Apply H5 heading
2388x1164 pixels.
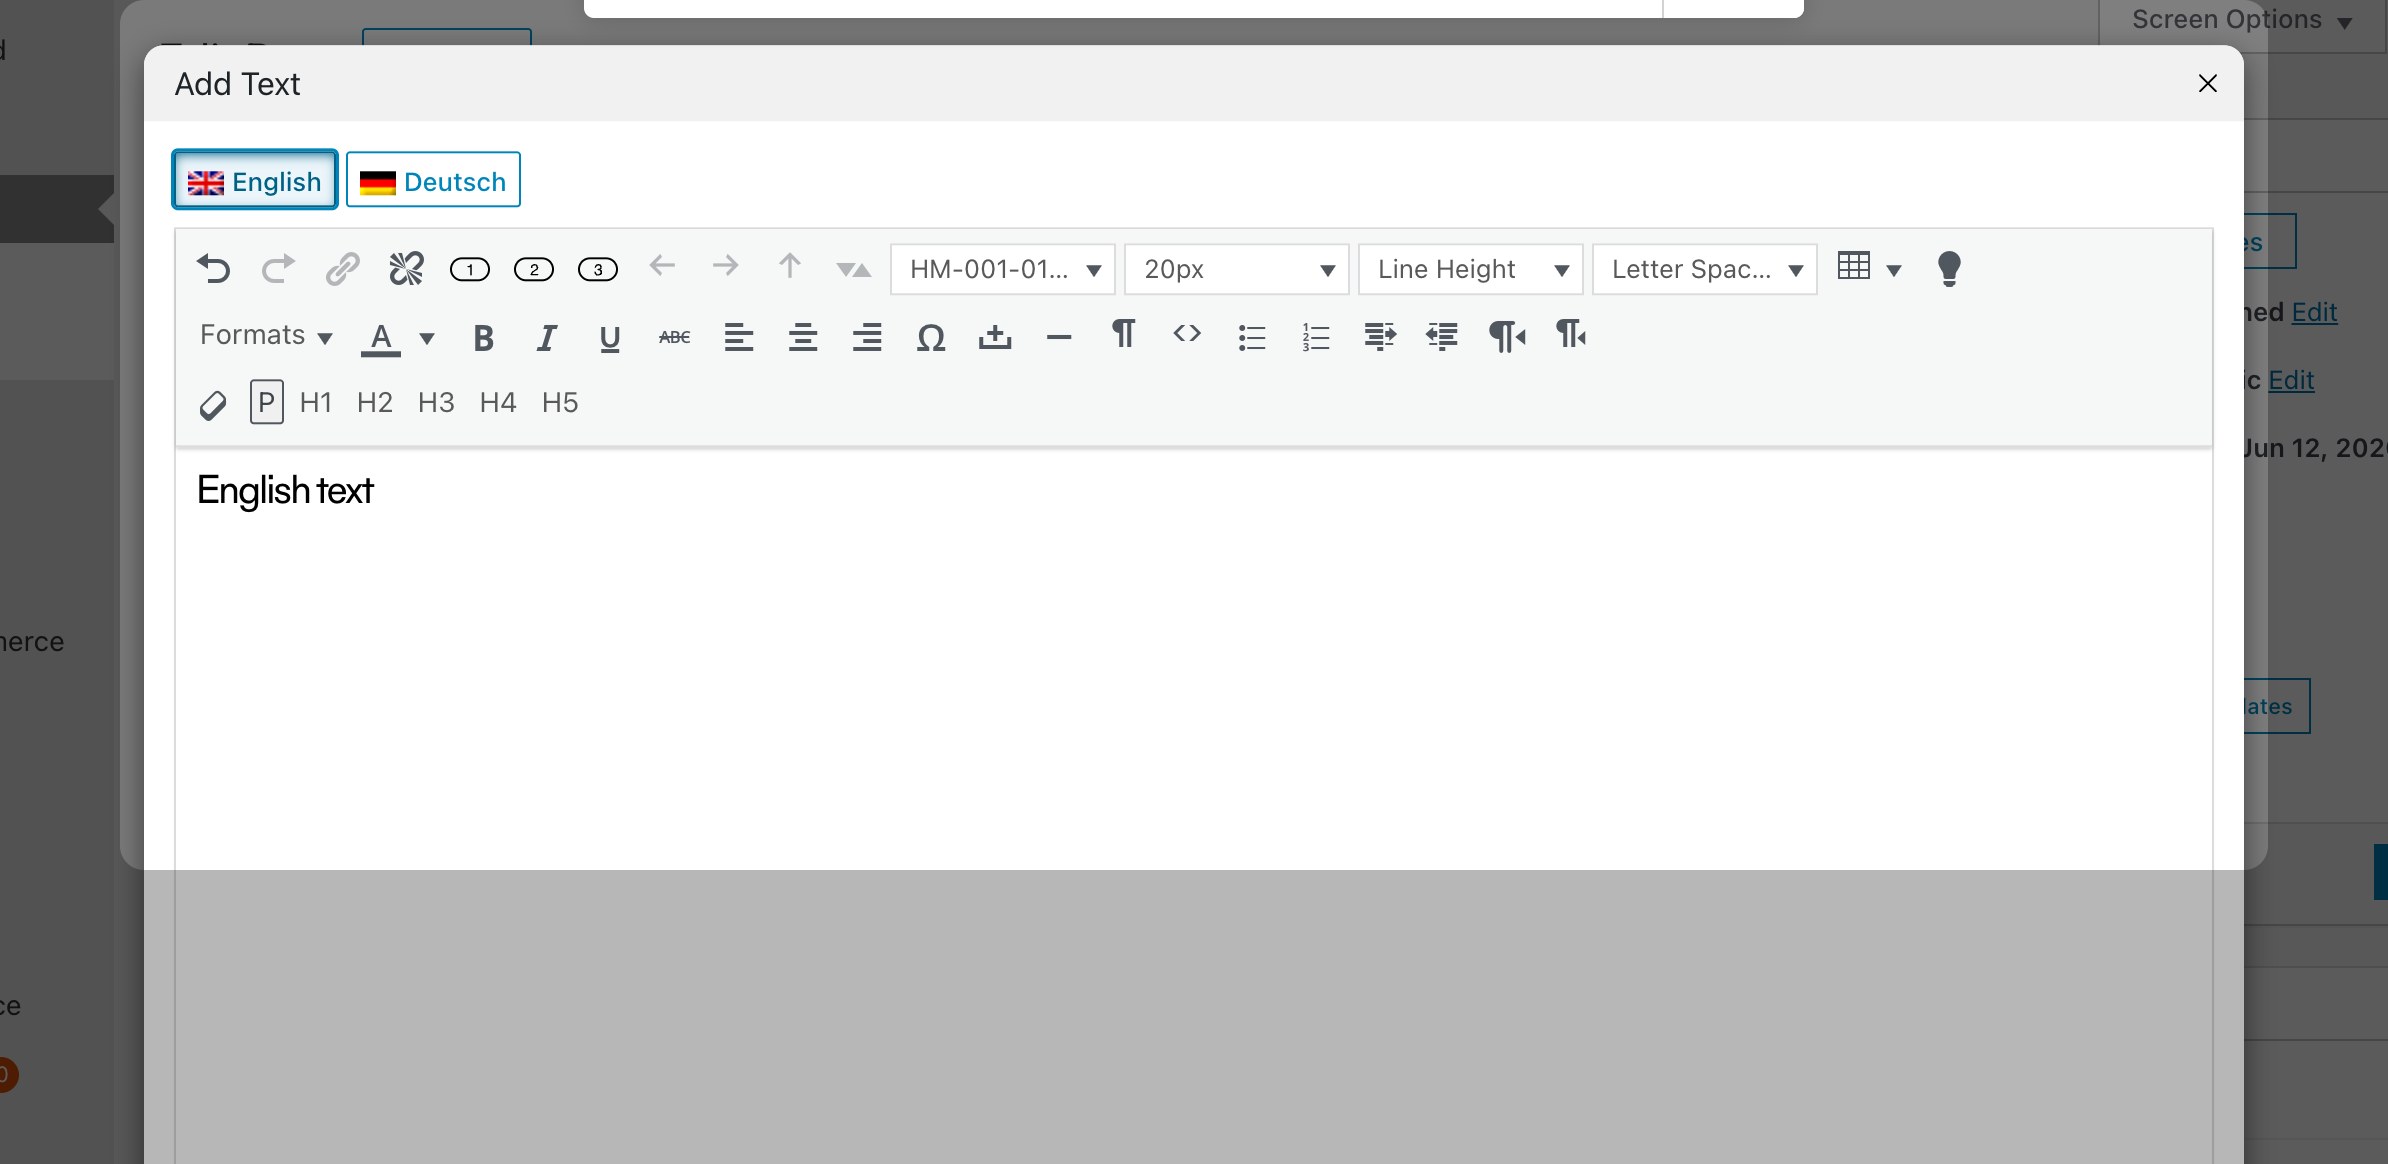point(560,403)
